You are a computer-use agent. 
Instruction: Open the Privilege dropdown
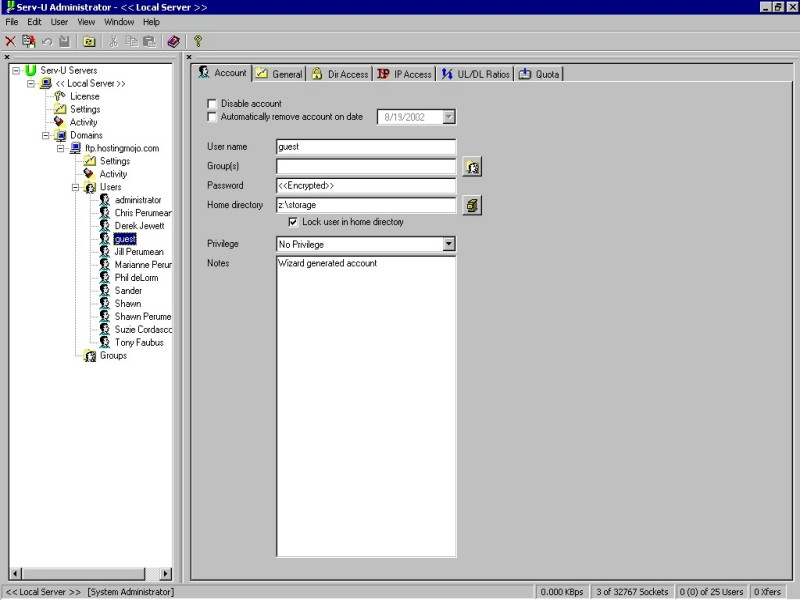(x=449, y=244)
